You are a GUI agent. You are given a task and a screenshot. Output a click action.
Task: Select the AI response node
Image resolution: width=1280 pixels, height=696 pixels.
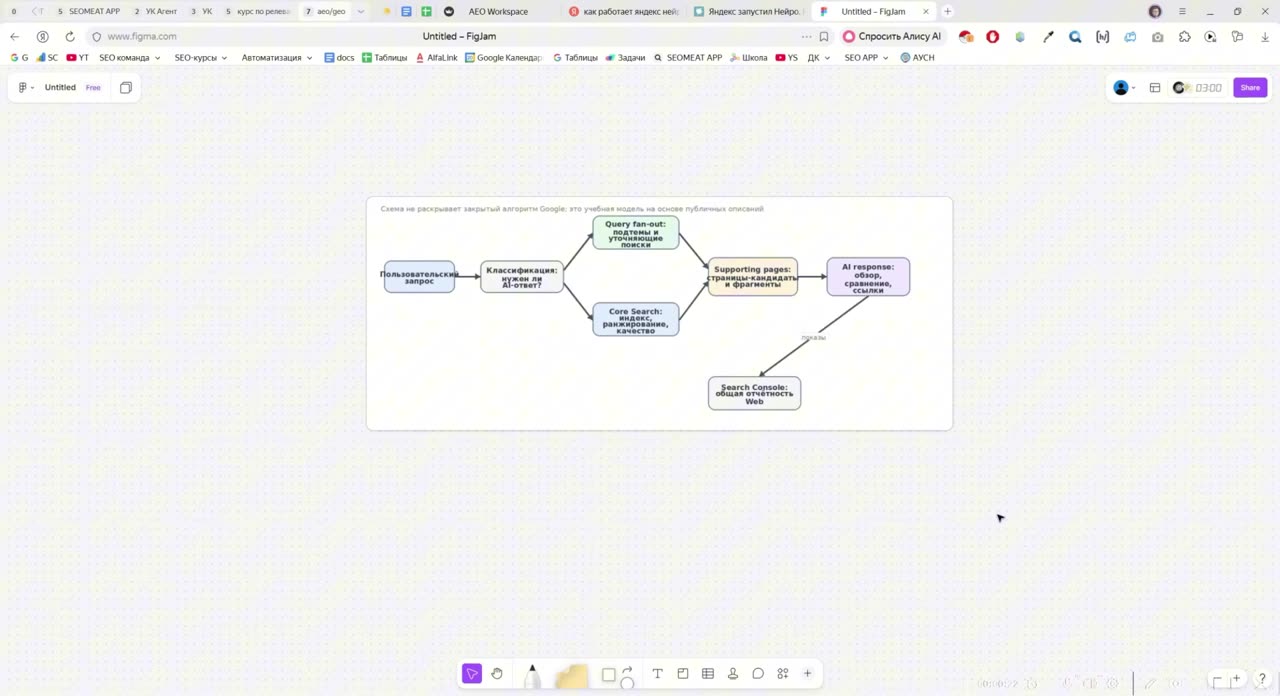point(868,277)
